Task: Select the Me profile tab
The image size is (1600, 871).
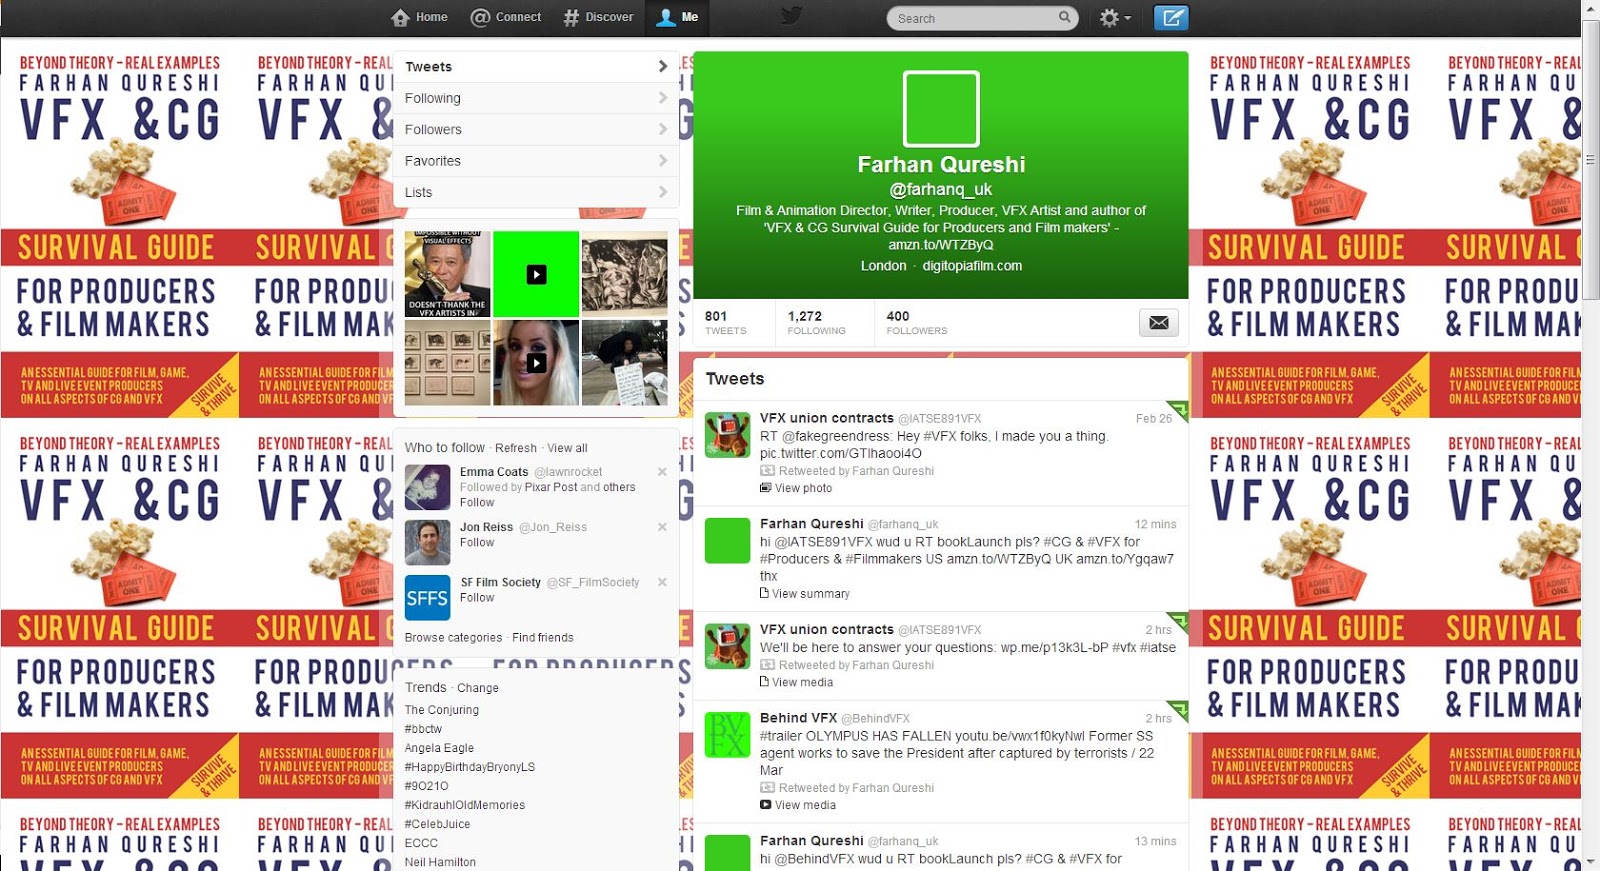Action: tap(678, 17)
